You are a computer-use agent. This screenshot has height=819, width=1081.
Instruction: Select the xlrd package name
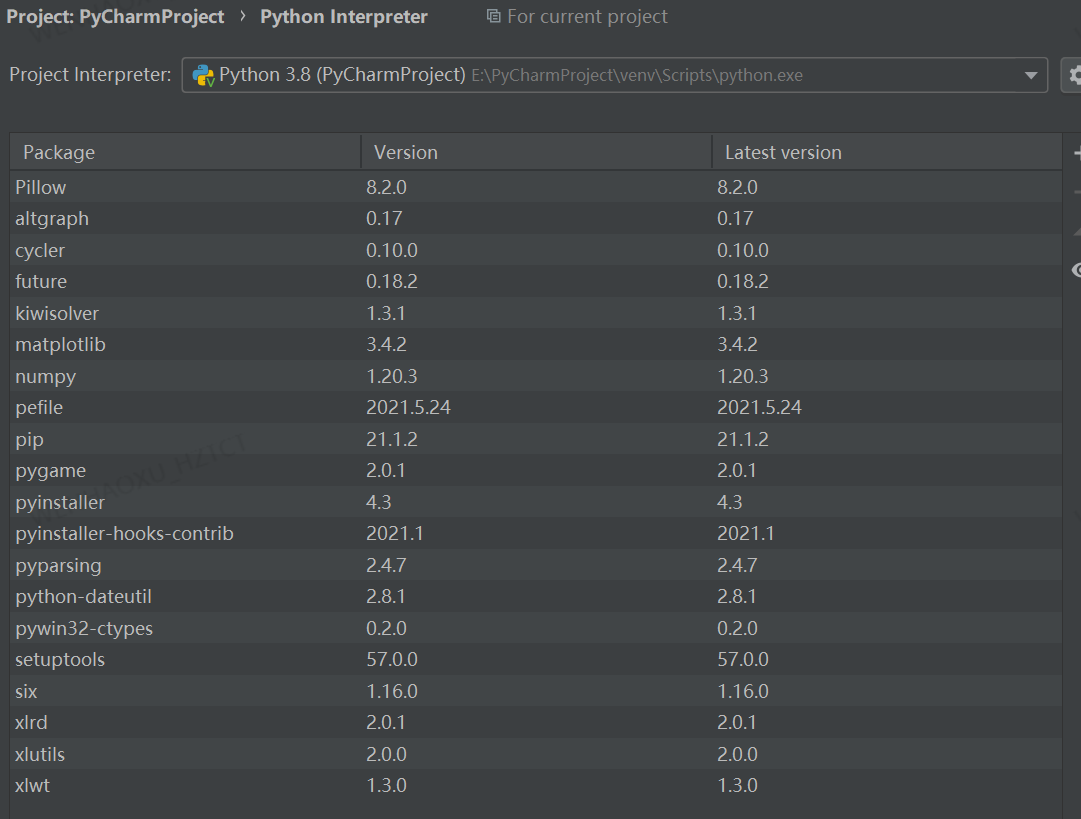[32, 722]
